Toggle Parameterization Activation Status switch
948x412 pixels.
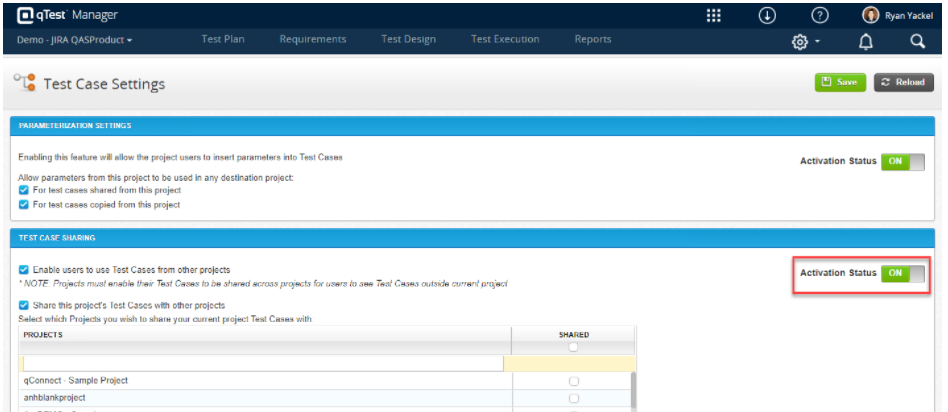coord(903,162)
